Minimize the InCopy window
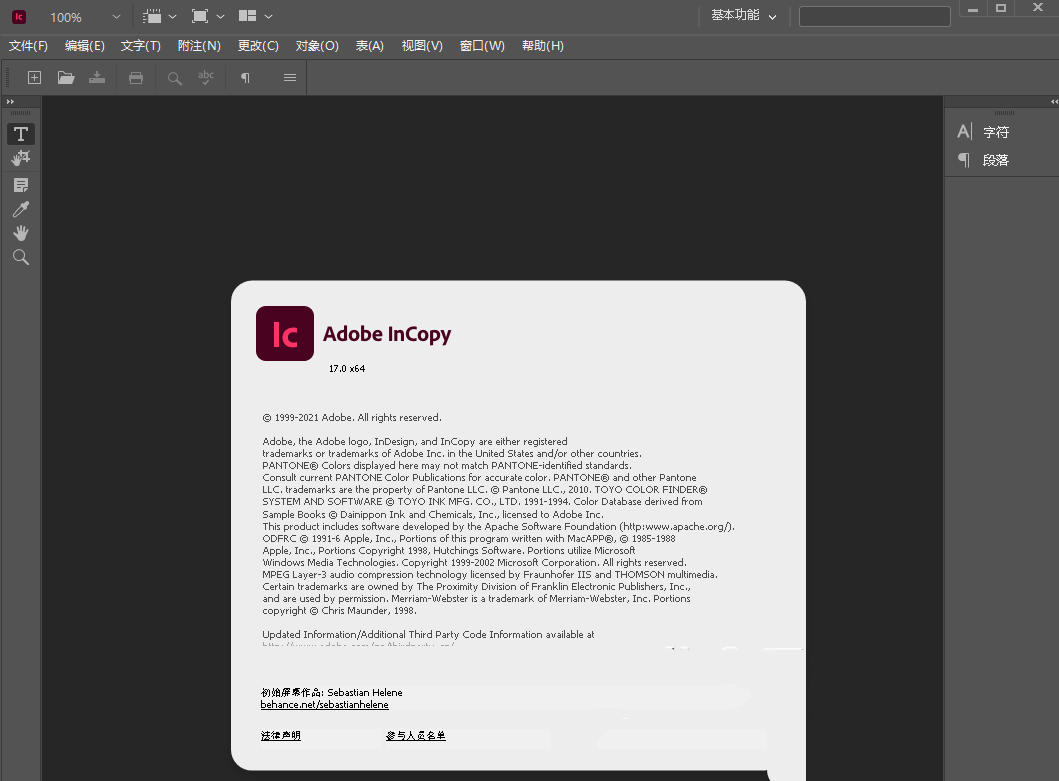Screen dimensions: 1059x781 [973, 9]
